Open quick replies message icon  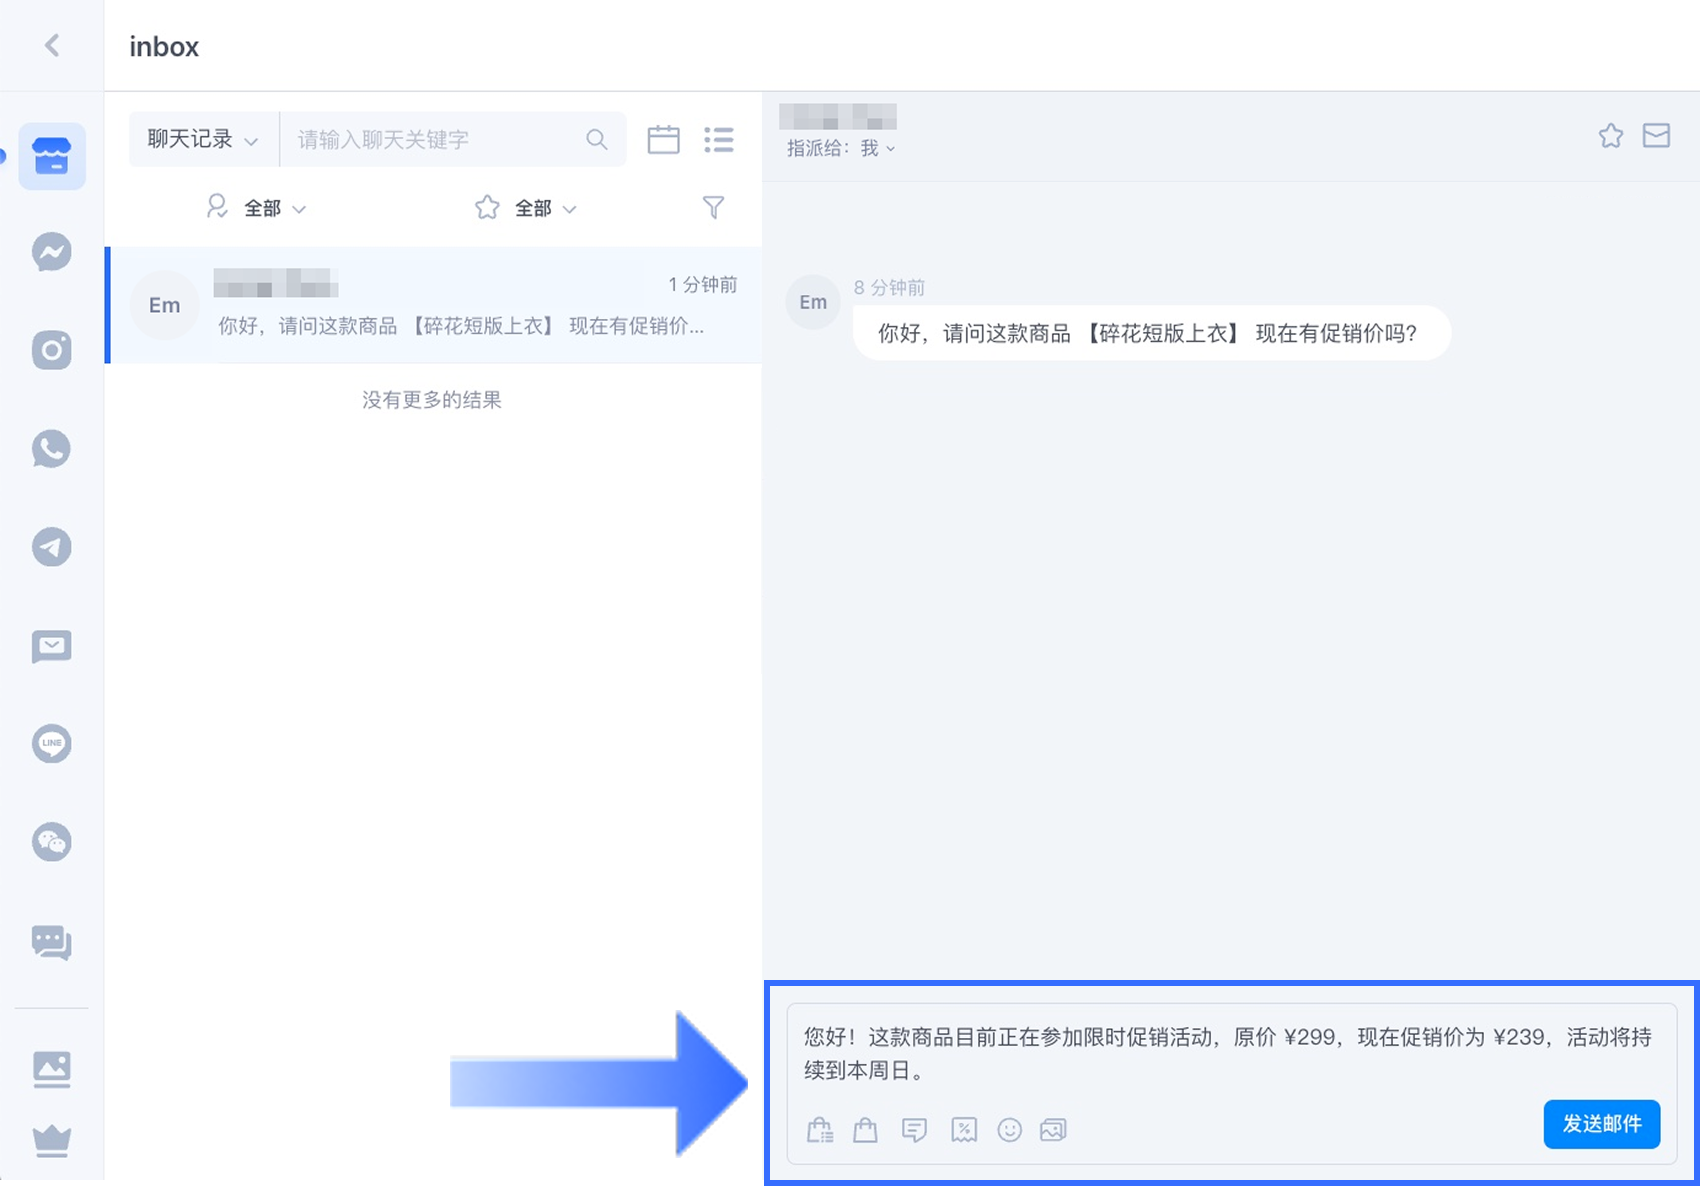tap(914, 1130)
